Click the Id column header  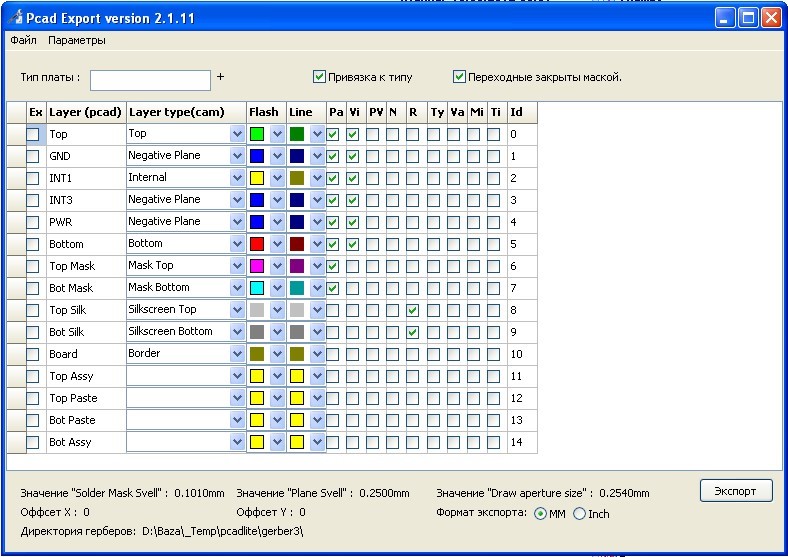pos(522,112)
